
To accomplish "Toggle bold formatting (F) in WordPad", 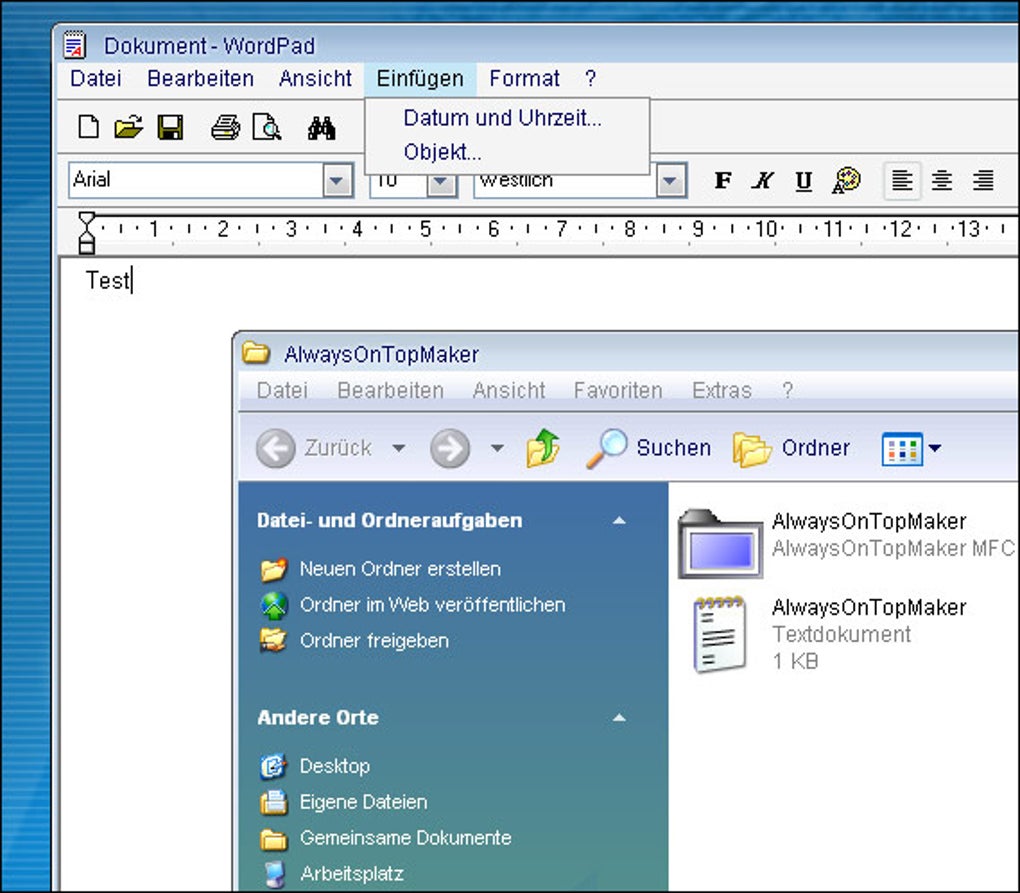I will point(723,180).
